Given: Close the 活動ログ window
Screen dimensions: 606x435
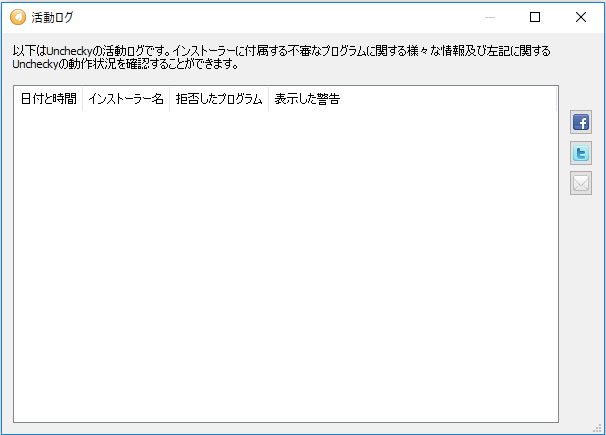Looking at the screenshot, I should [581, 17].
